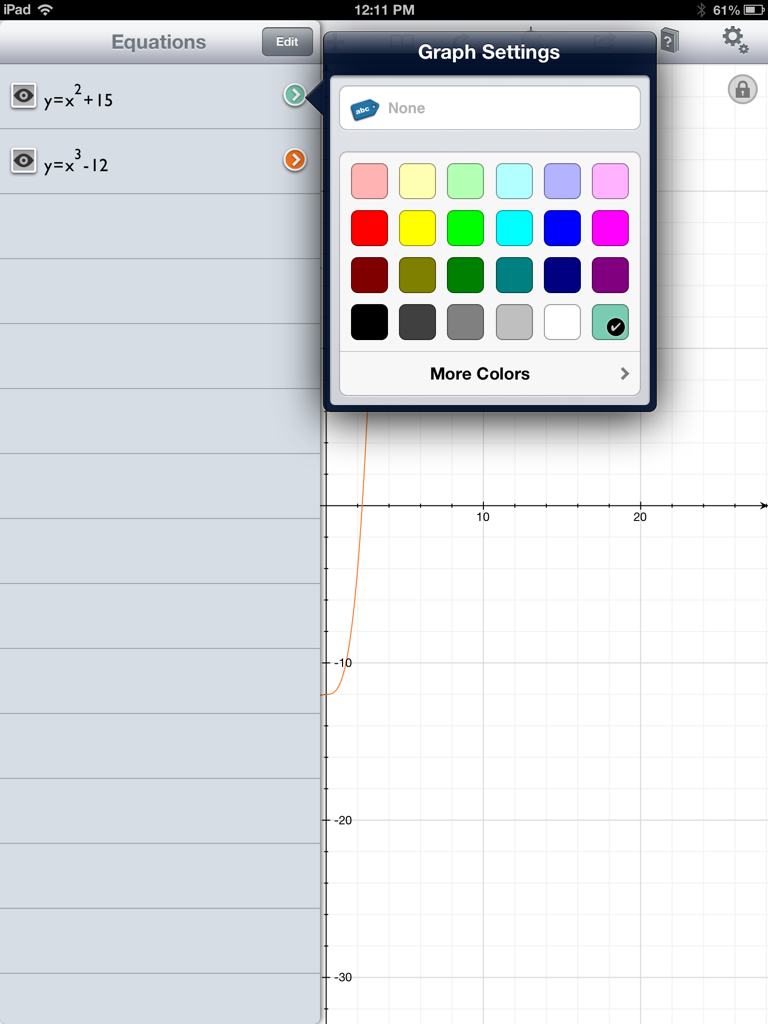
Task: Select the light cyan color swatch
Action: 515,181
